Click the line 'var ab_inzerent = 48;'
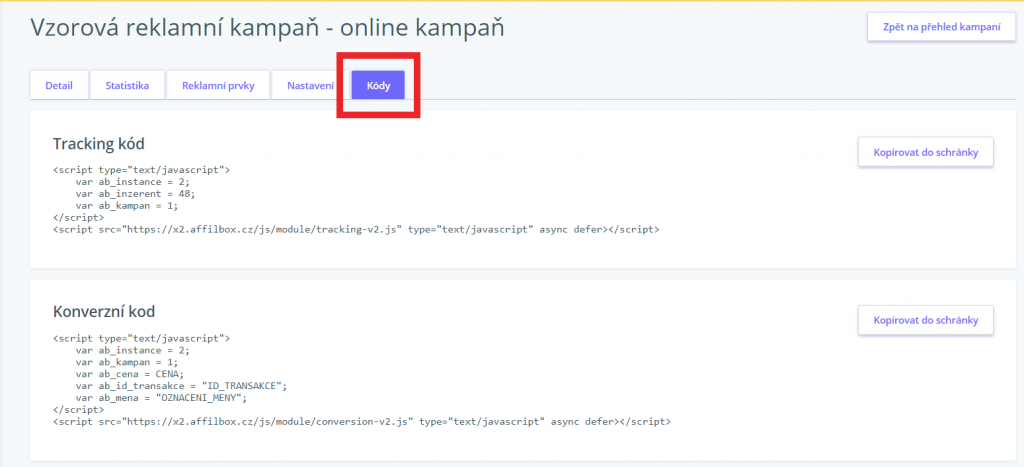 tap(135, 193)
